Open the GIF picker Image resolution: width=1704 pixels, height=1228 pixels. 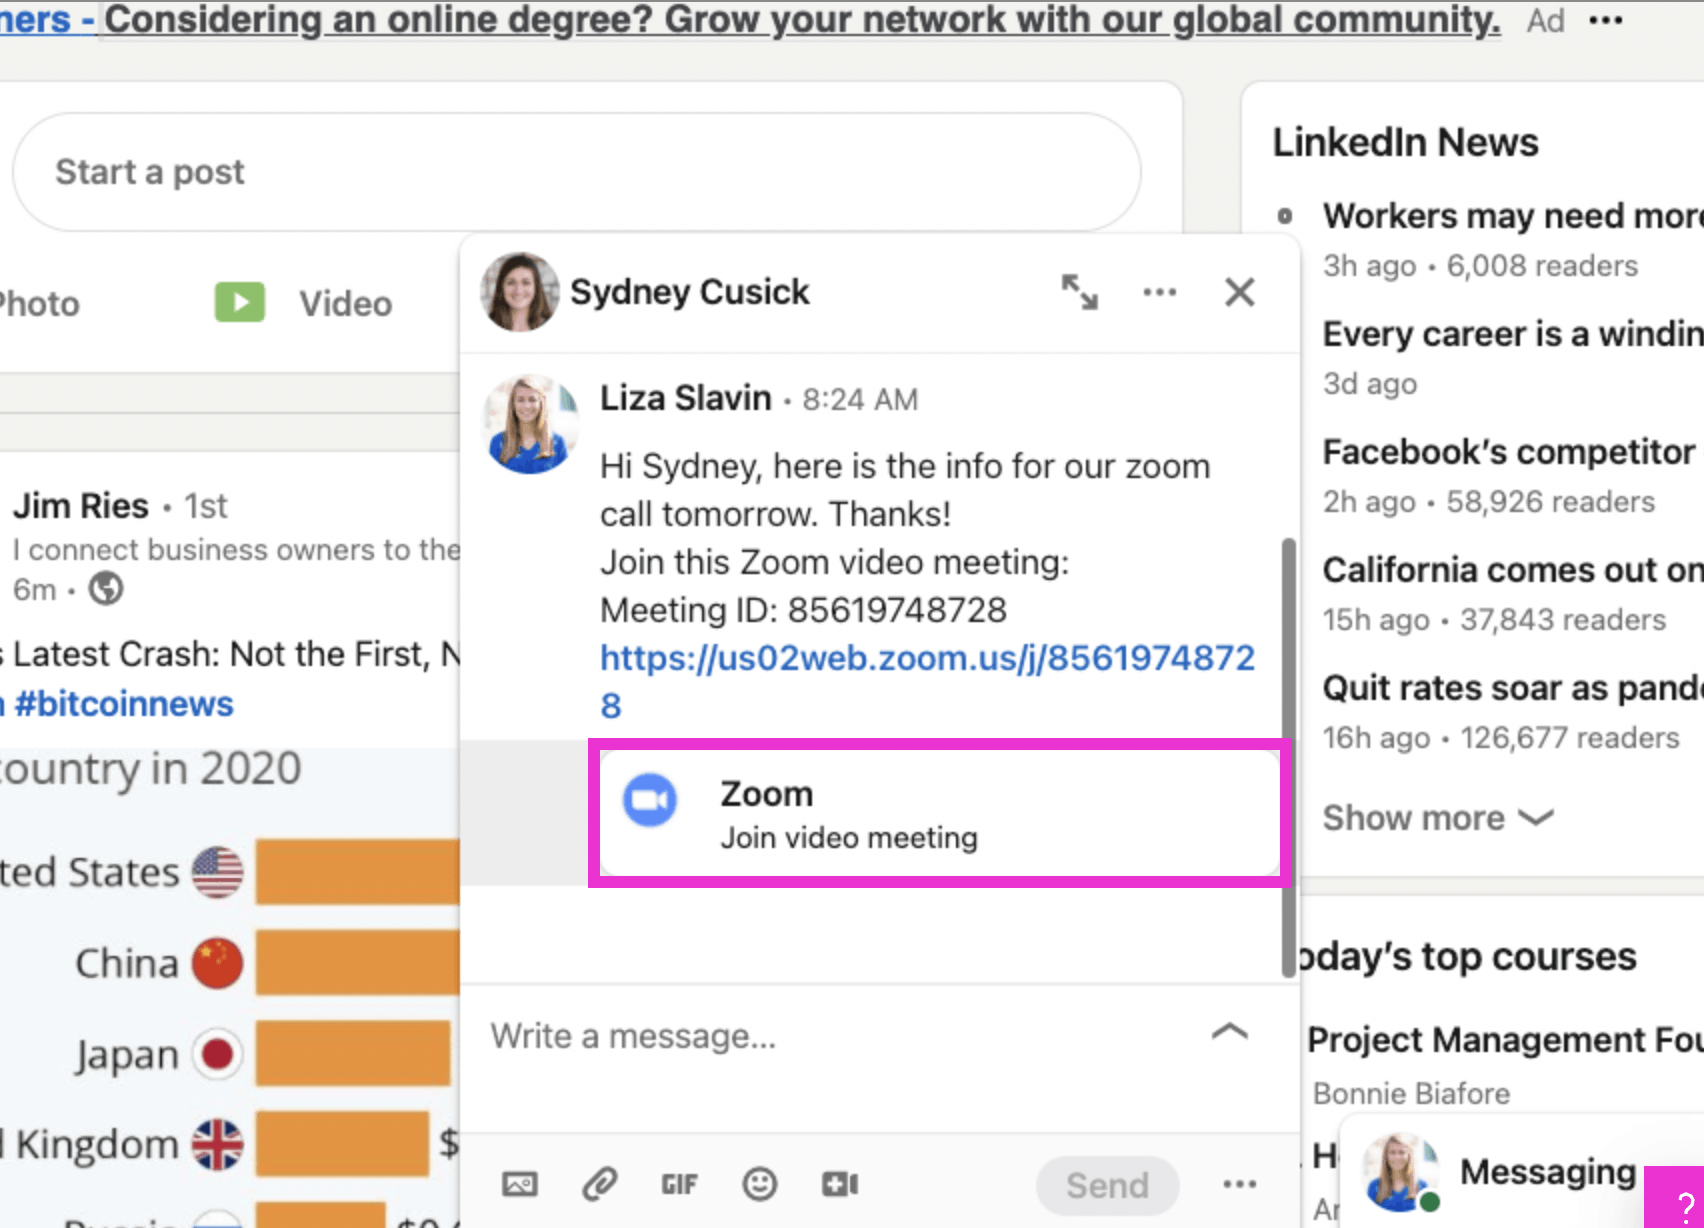tap(679, 1185)
